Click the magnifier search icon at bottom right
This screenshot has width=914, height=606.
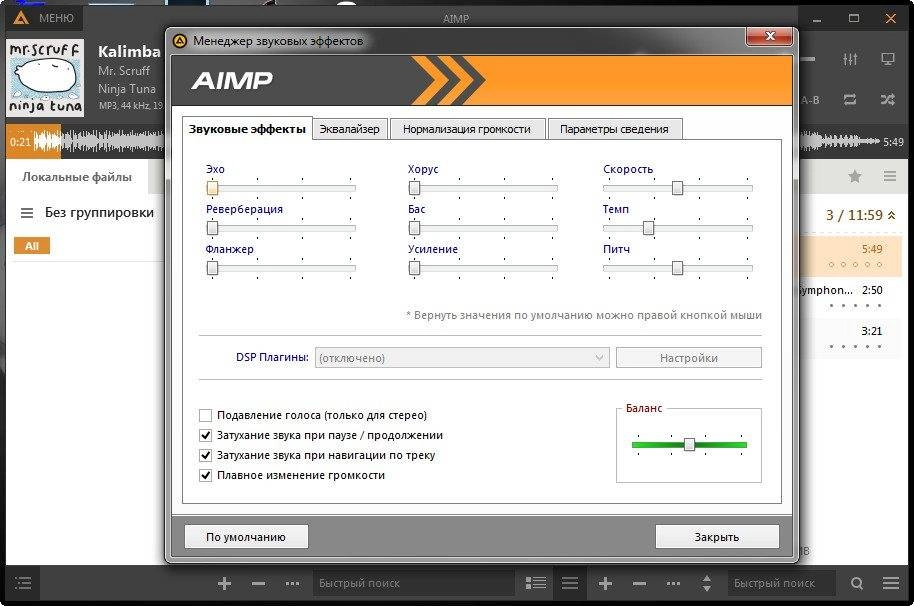coord(856,583)
